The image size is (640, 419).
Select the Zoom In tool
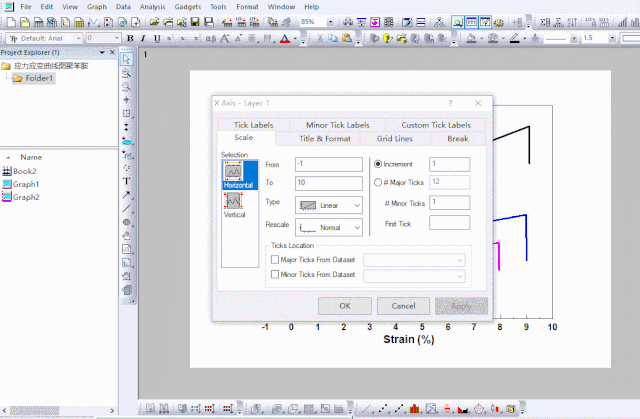point(127,73)
